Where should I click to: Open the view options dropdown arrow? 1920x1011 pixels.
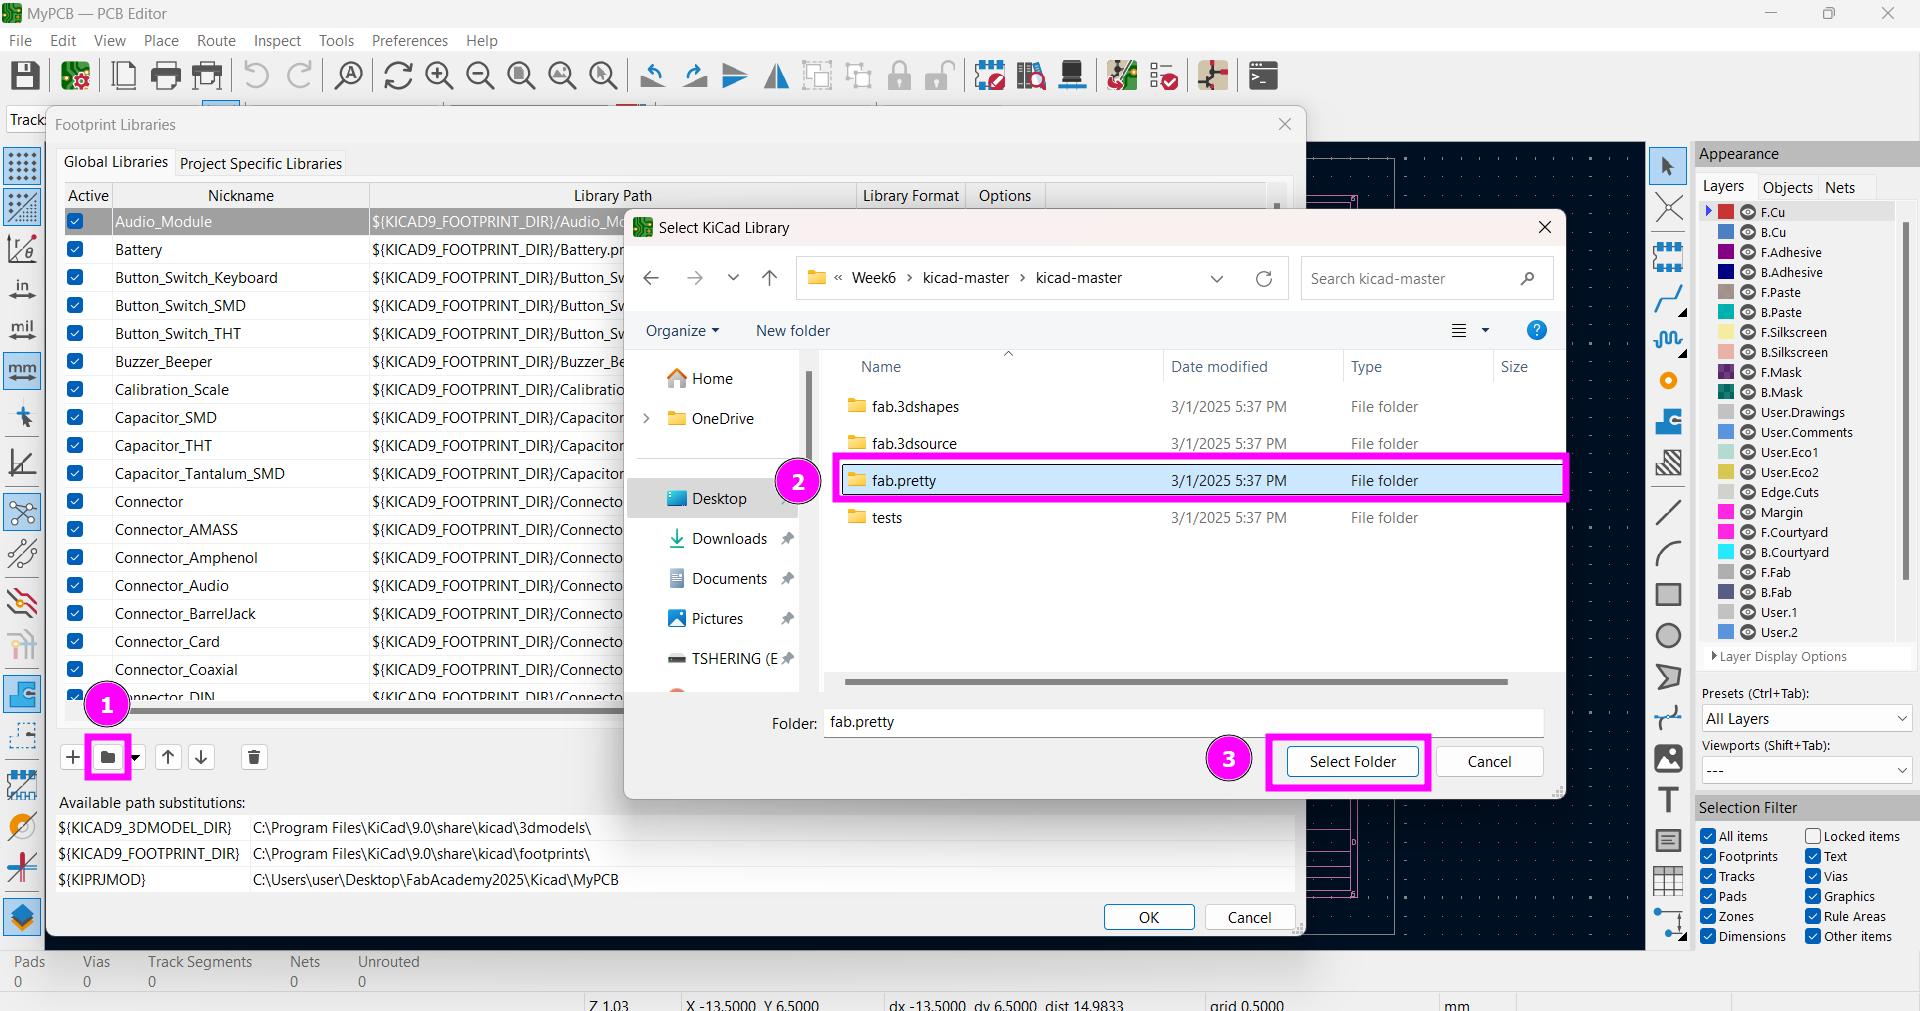click(x=1485, y=330)
